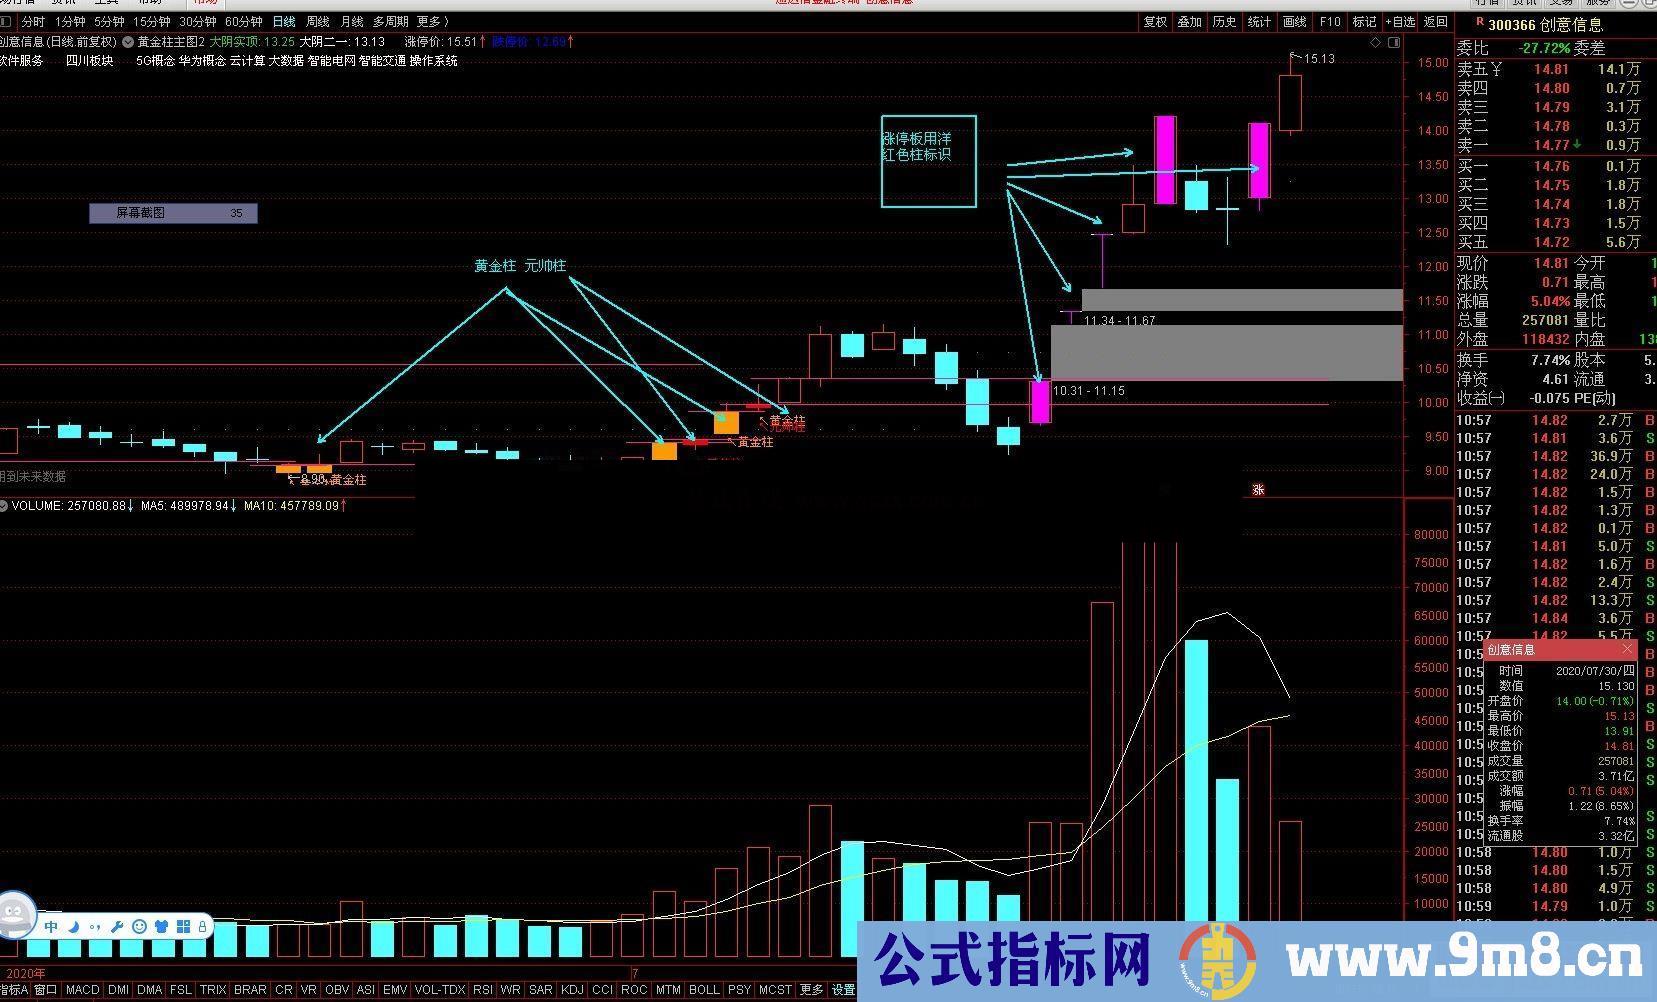The height and width of the screenshot is (1002, 1657).
Task: Click the lock icon on the input bar
Action: click(205, 926)
